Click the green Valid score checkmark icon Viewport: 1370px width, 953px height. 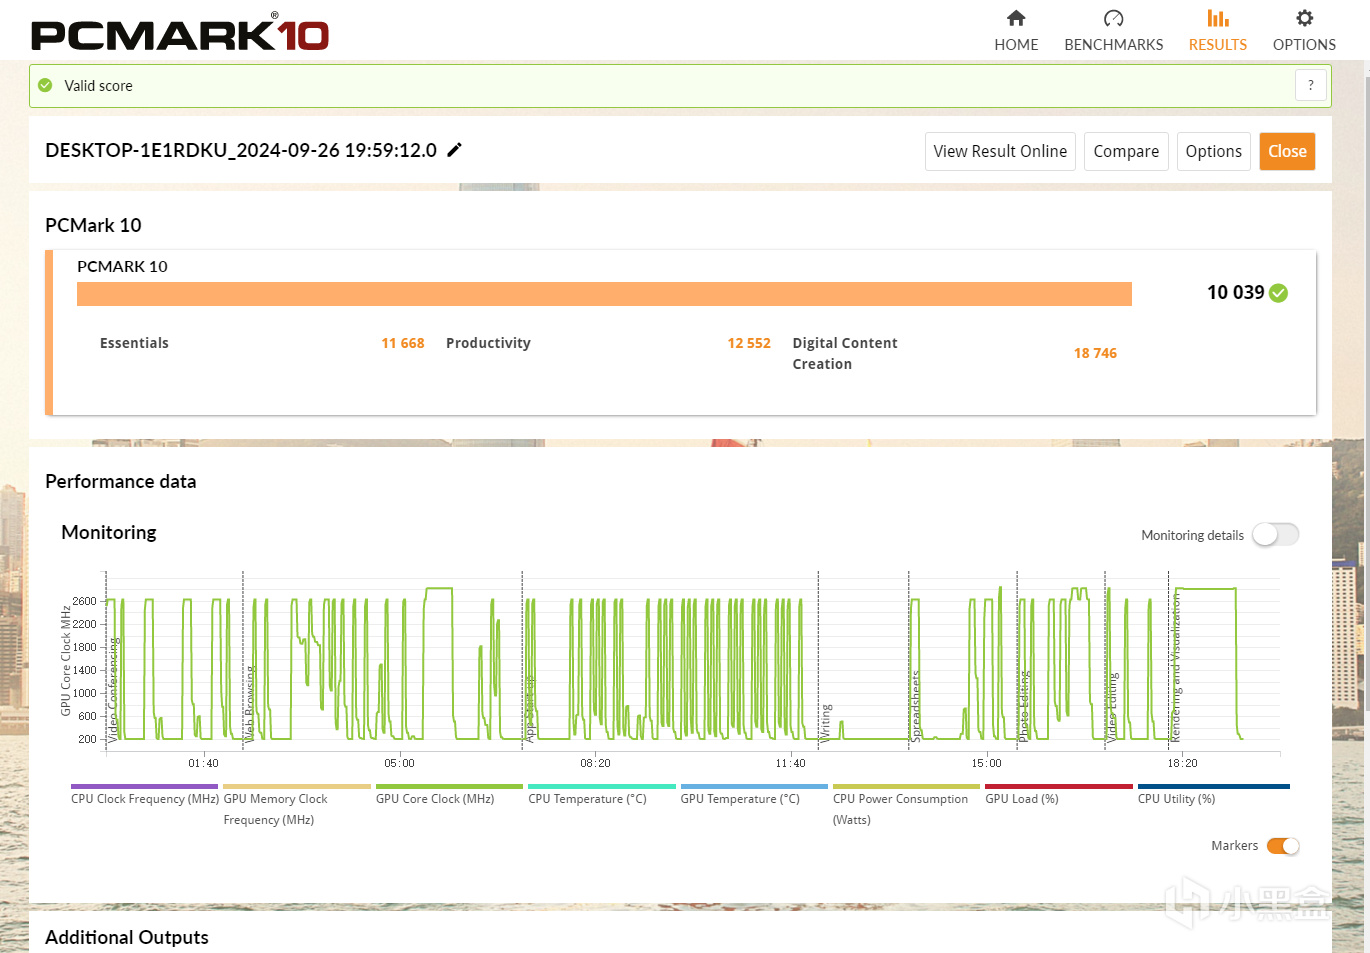(45, 86)
